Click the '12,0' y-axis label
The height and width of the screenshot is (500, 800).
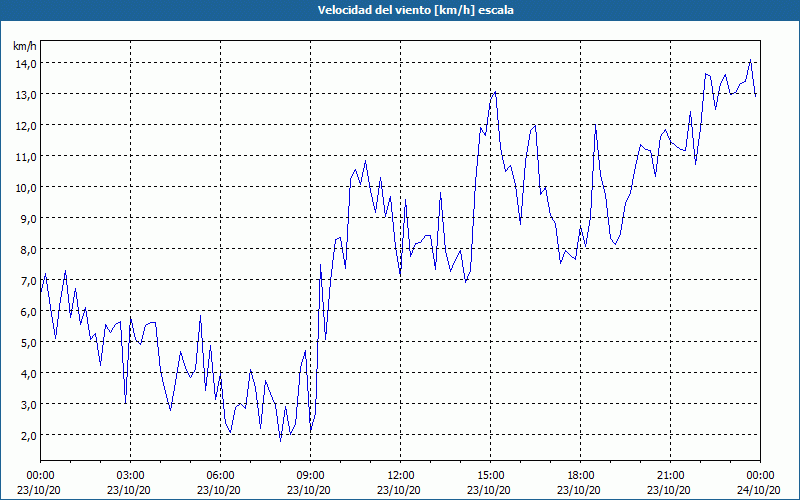pos(26,126)
